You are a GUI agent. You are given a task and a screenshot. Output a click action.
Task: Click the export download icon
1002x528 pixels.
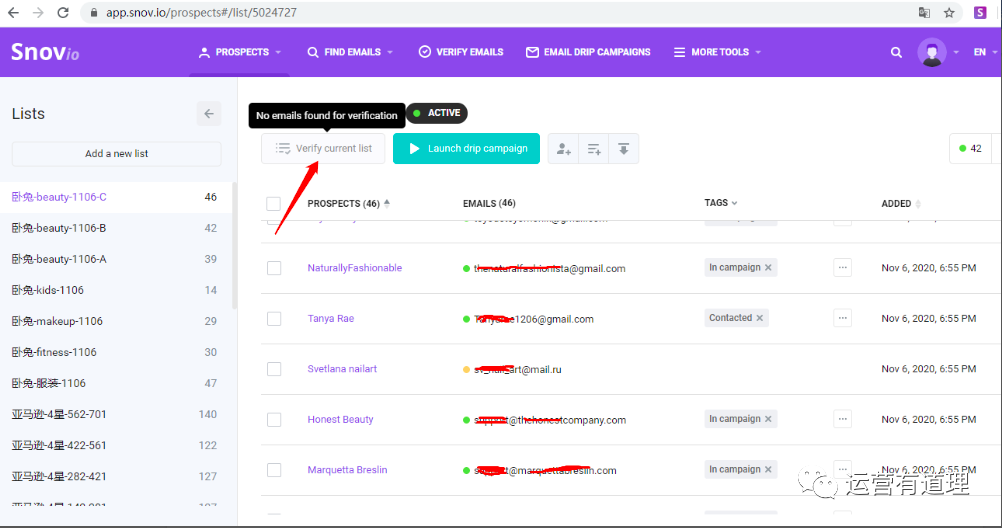pos(623,149)
